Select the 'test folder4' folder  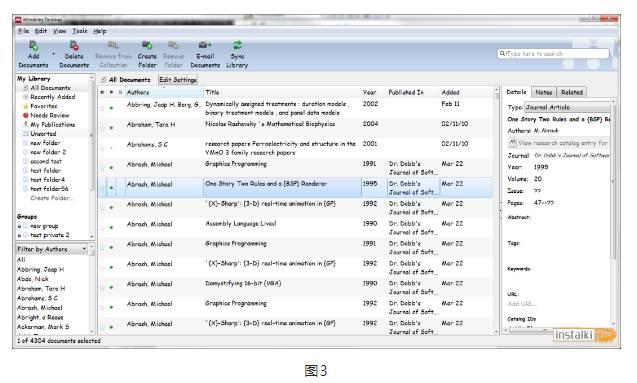[x=47, y=180]
